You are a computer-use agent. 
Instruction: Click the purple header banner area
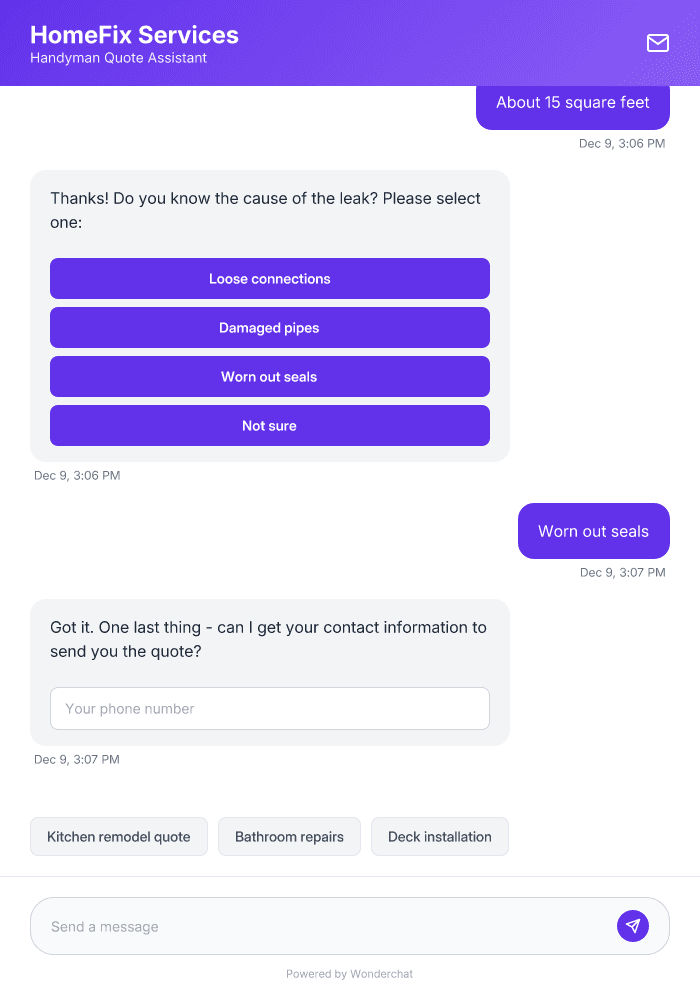click(x=400, y=43)
